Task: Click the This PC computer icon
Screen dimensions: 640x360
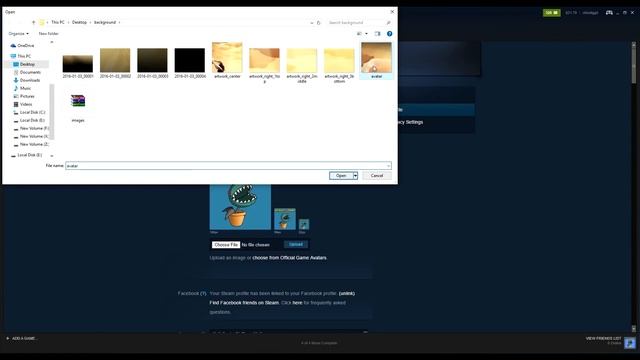Action: [x=13, y=56]
